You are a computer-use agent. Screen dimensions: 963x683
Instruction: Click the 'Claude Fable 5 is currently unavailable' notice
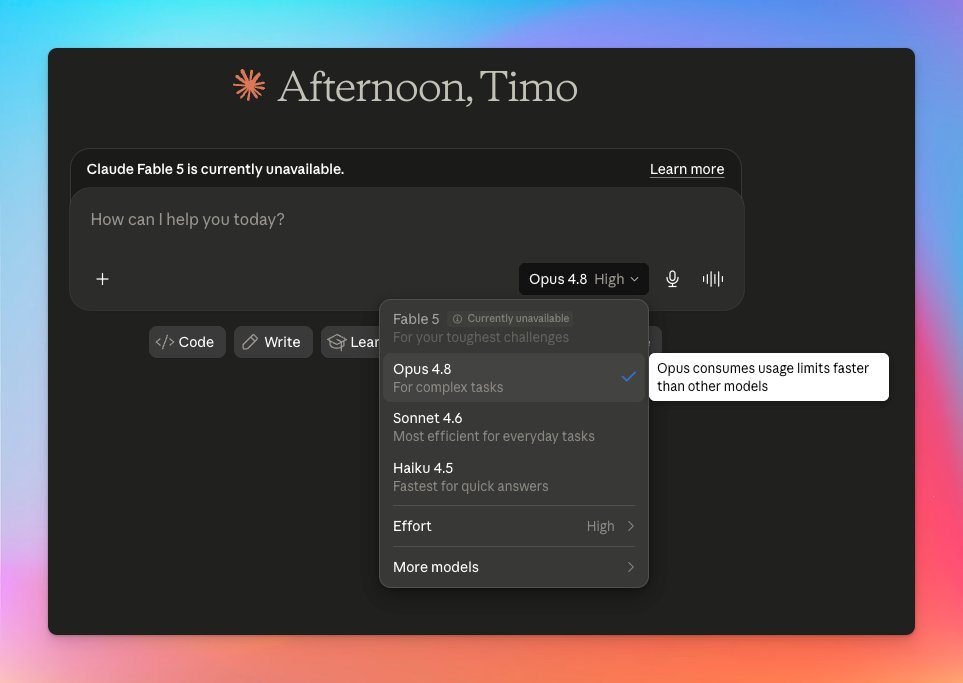tap(215, 169)
